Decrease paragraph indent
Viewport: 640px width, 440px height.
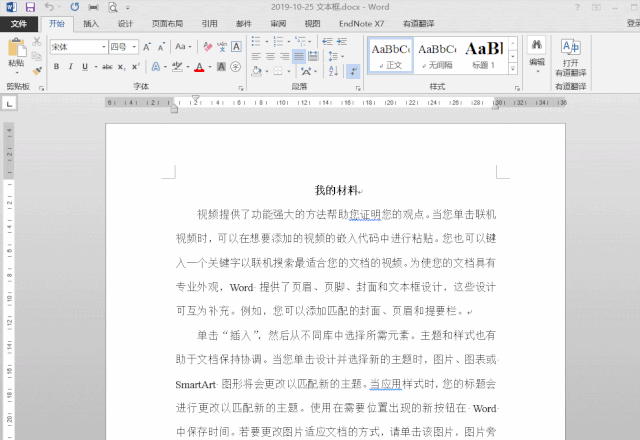coord(327,42)
